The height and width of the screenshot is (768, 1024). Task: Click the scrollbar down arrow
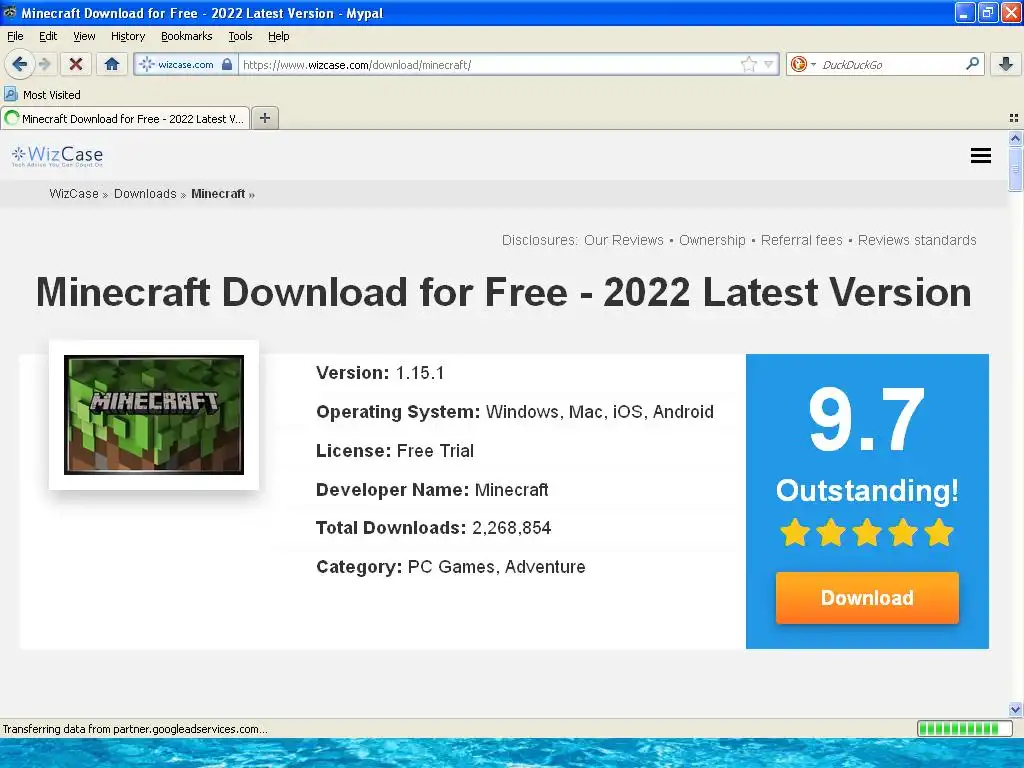click(1015, 709)
